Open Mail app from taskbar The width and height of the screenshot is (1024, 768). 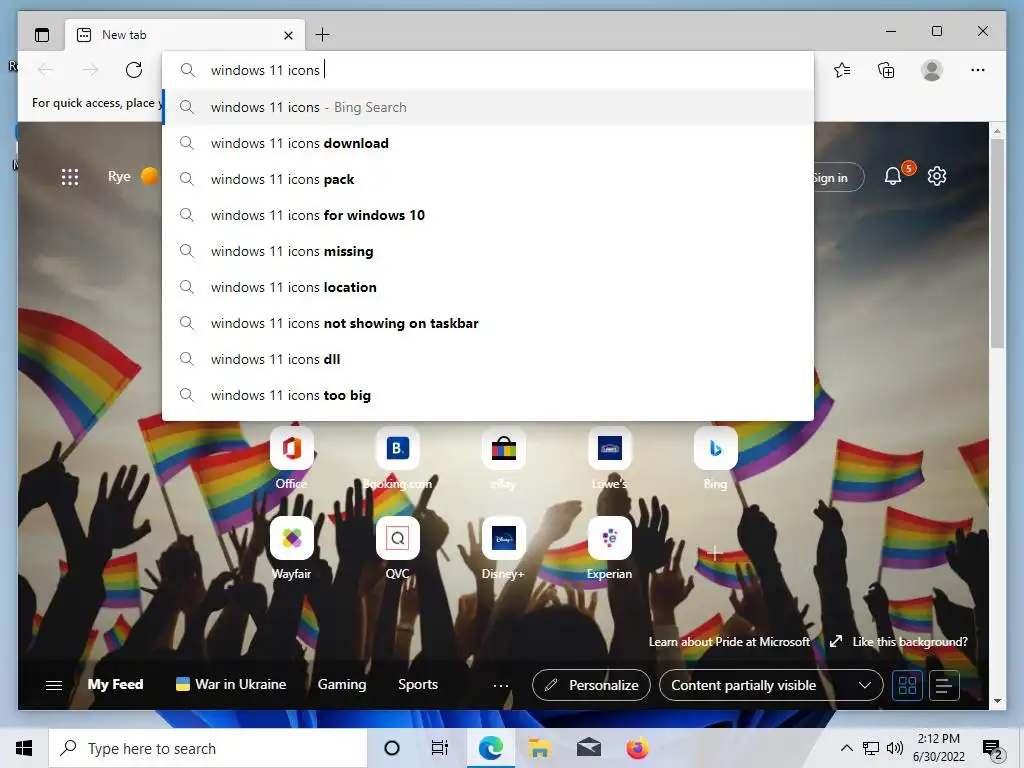click(588, 748)
